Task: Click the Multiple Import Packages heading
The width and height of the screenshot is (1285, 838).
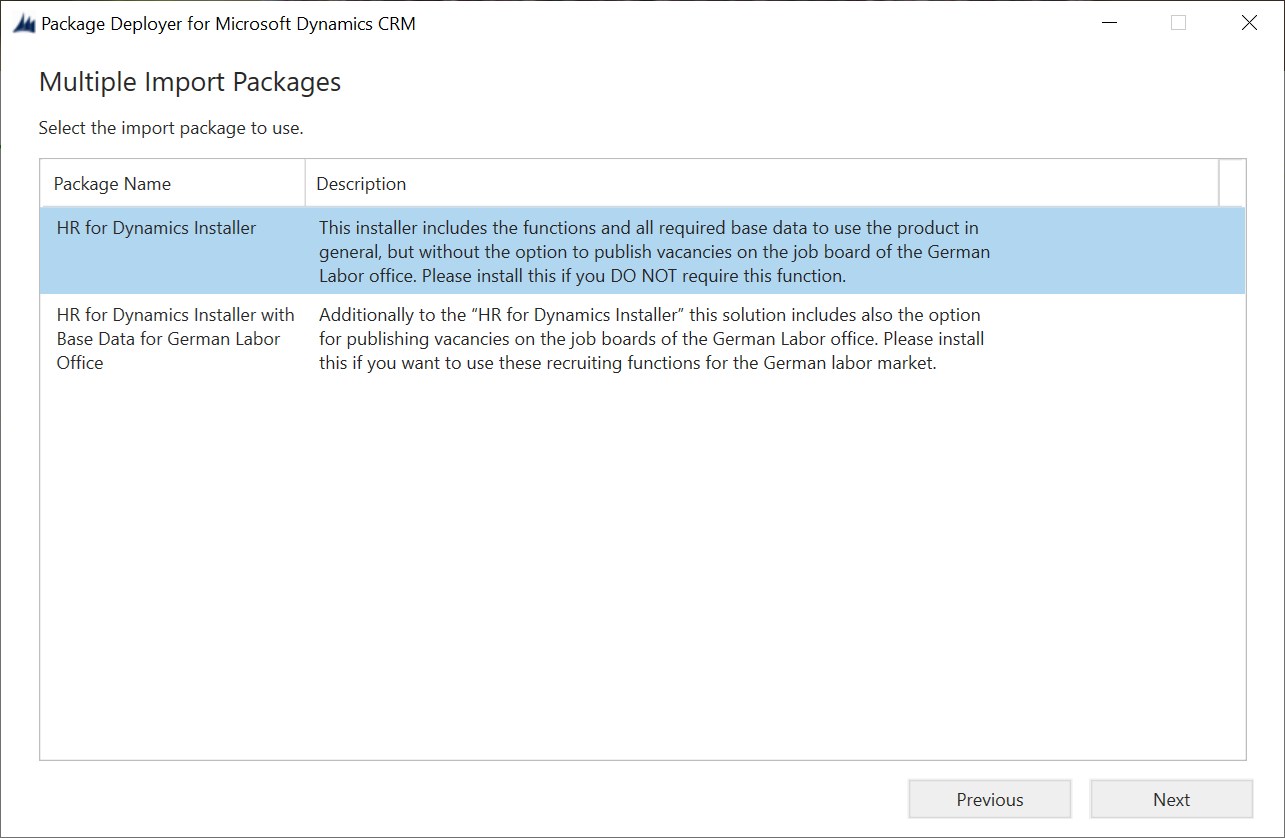Action: 190,82
